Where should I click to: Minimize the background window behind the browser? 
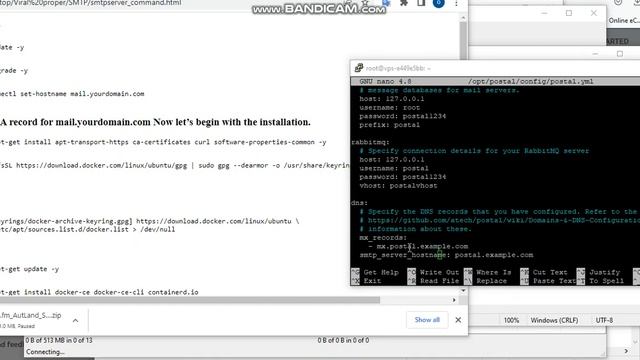pos(544,13)
